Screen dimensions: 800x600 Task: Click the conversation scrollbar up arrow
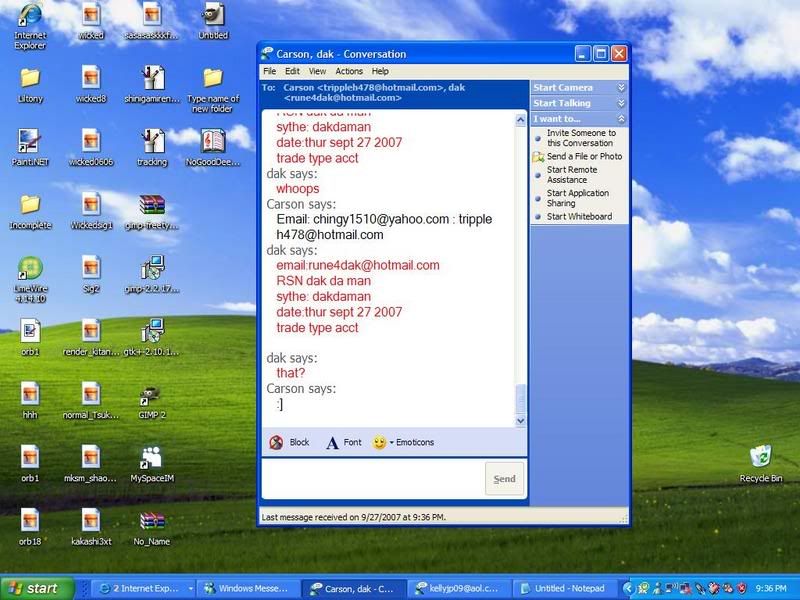520,120
